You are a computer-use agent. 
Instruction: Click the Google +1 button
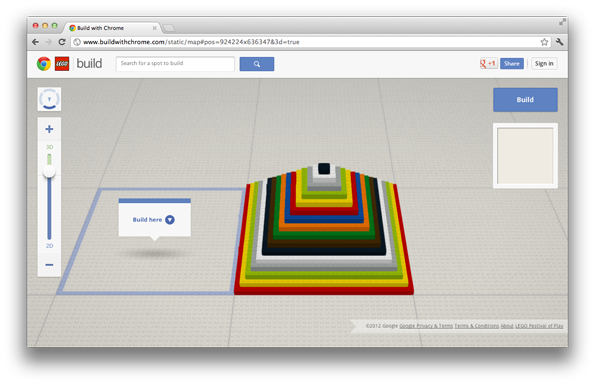tap(488, 63)
